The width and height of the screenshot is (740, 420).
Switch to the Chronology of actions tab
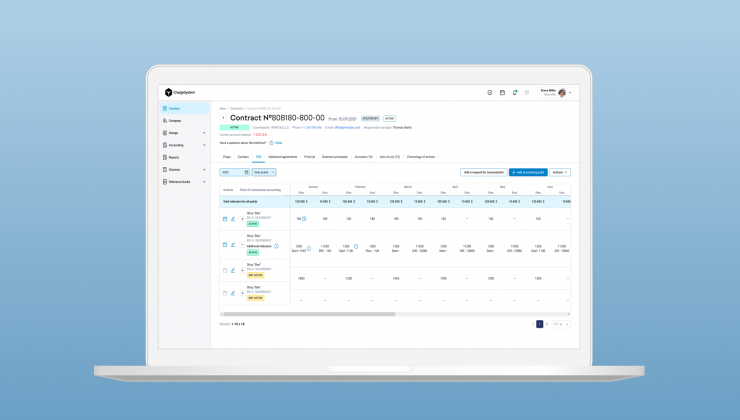pos(421,157)
